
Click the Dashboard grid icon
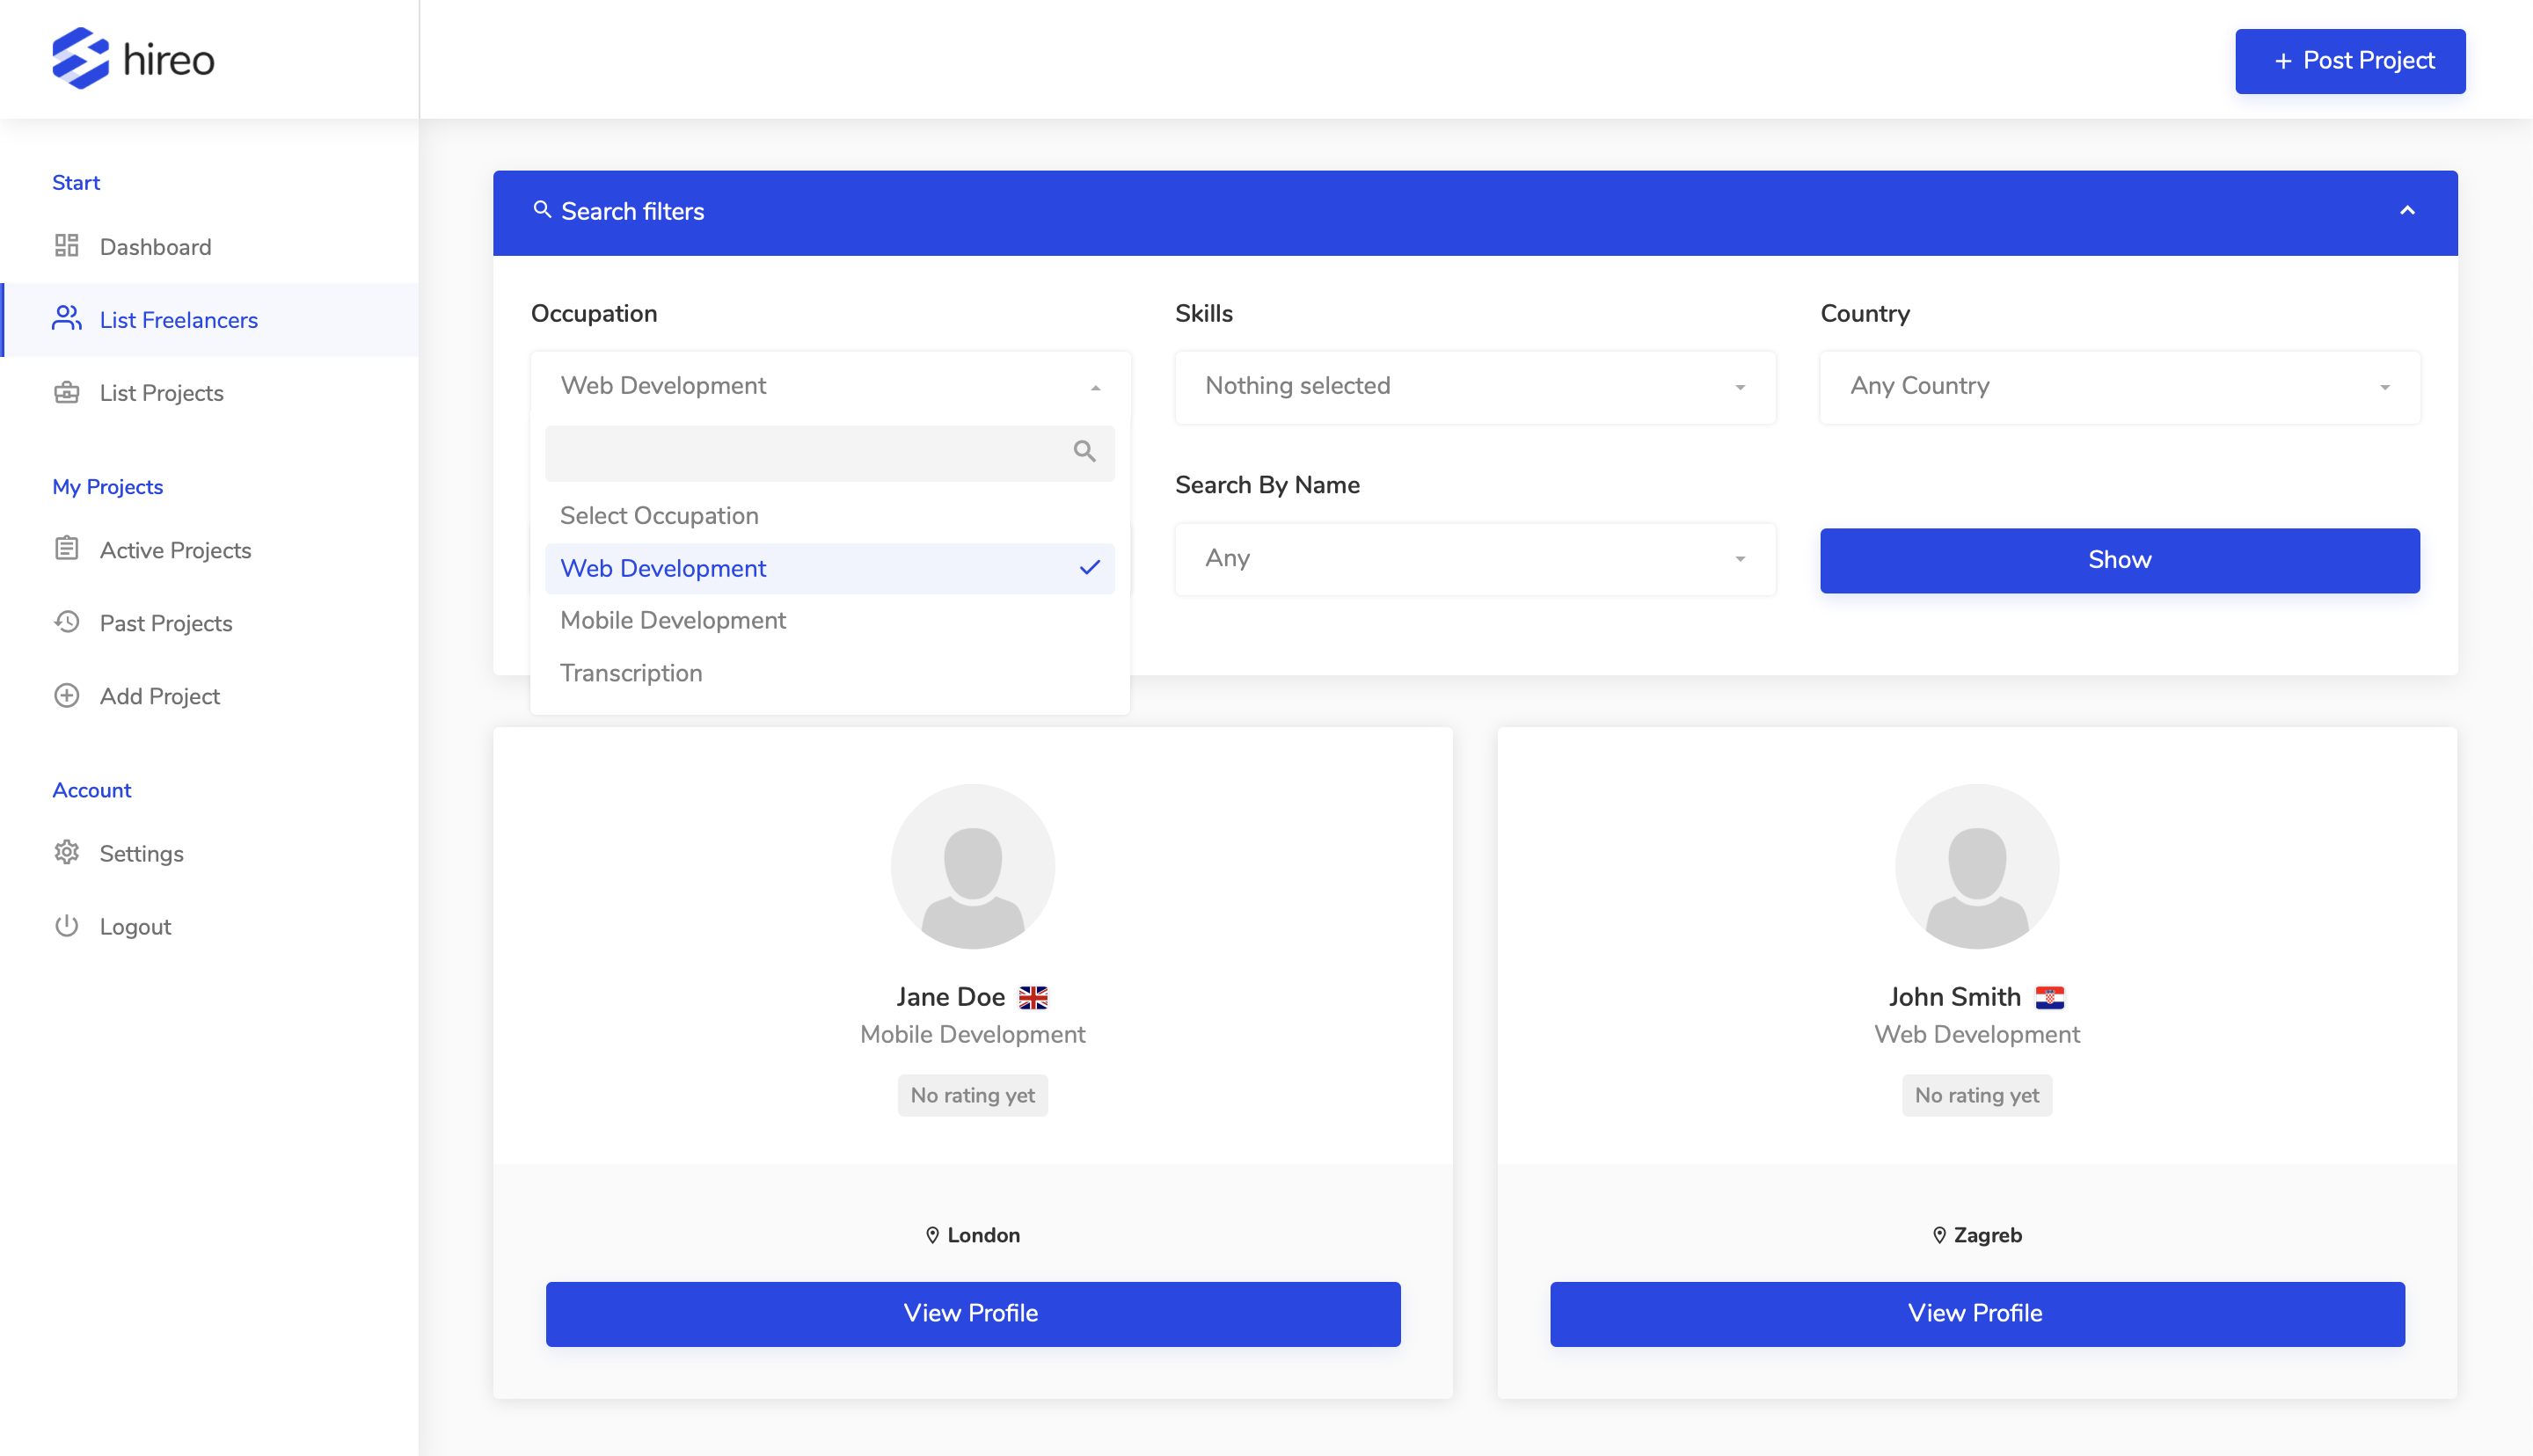(x=67, y=246)
